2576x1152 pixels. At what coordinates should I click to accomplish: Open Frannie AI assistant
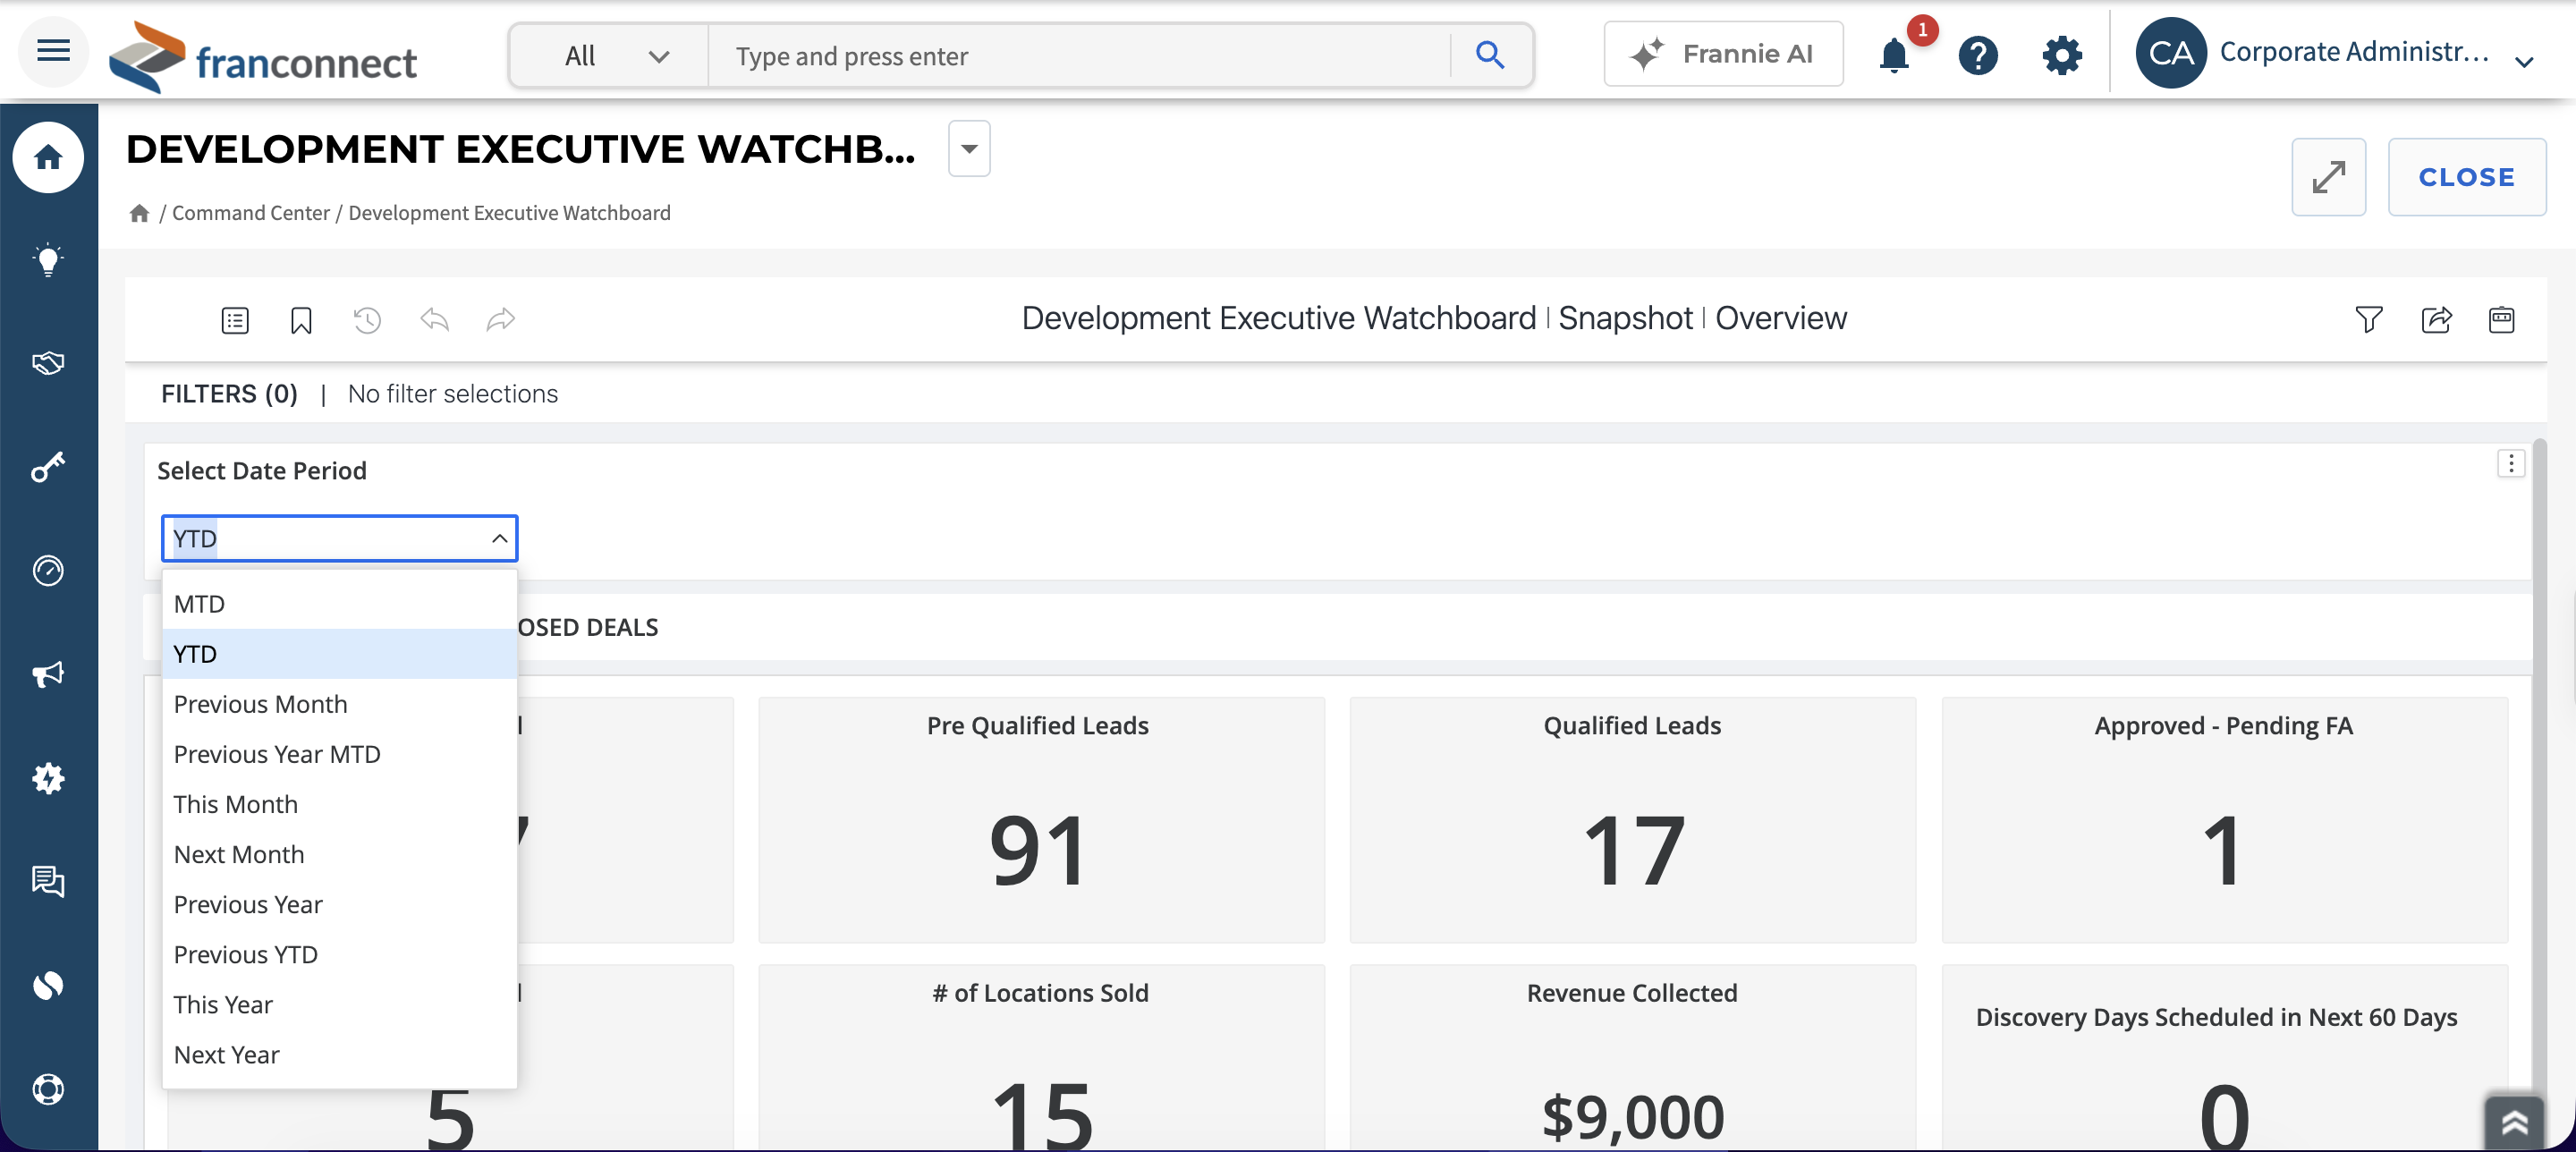(x=1724, y=54)
